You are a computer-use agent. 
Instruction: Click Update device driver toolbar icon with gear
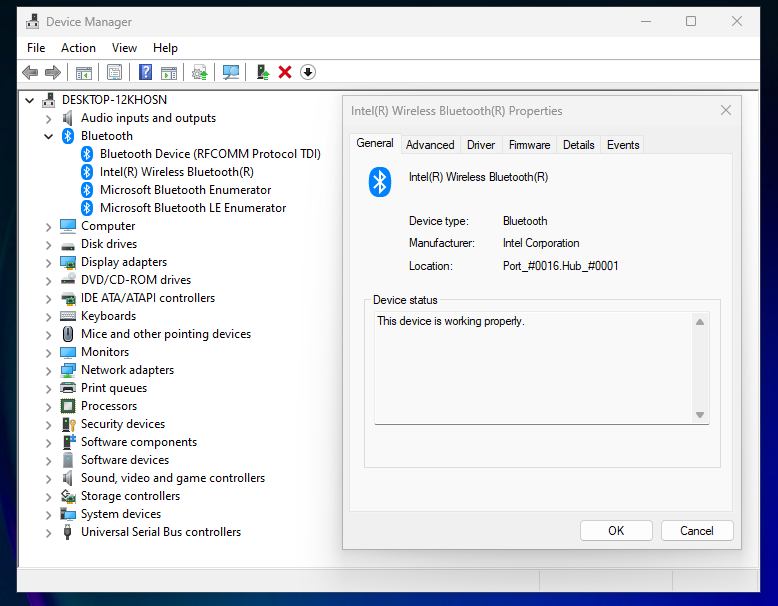pos(199,72)
